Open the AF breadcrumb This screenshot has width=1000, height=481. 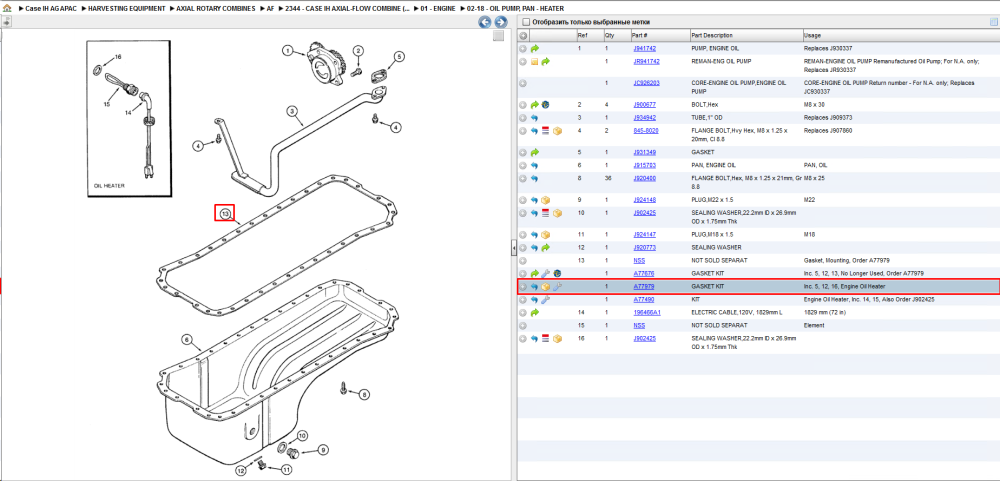[270, 9]
